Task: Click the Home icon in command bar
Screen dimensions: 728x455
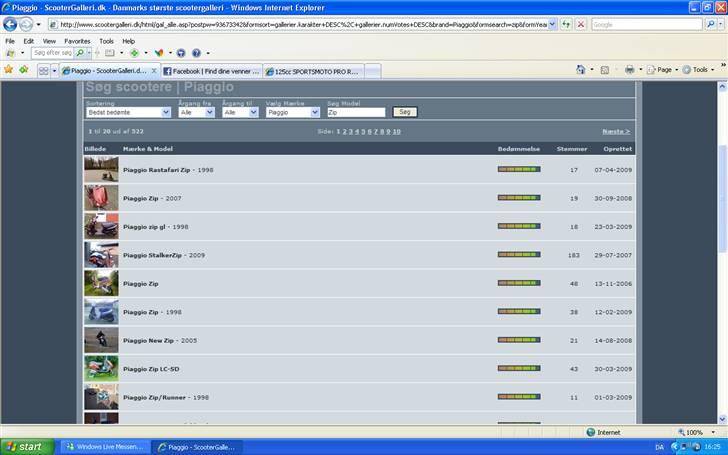Action: pyautogui.click(x=580, y=70)
